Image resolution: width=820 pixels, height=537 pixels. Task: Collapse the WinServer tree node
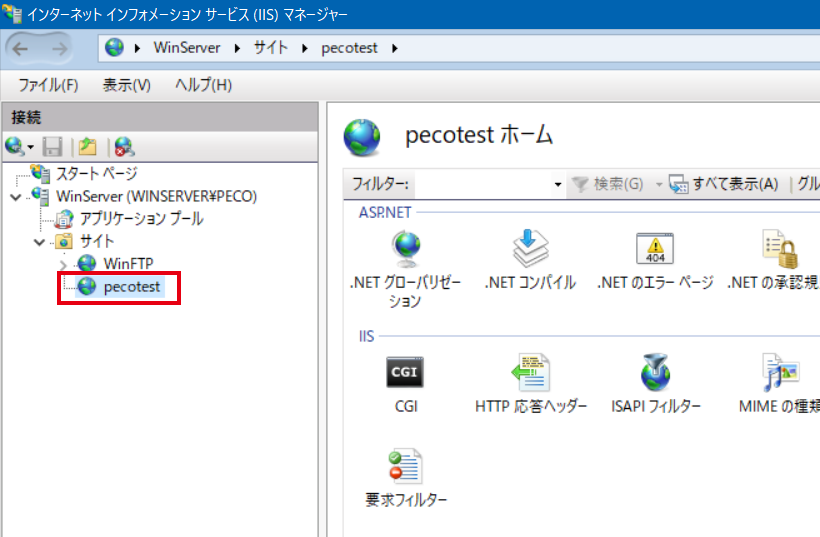pos(15,196)
